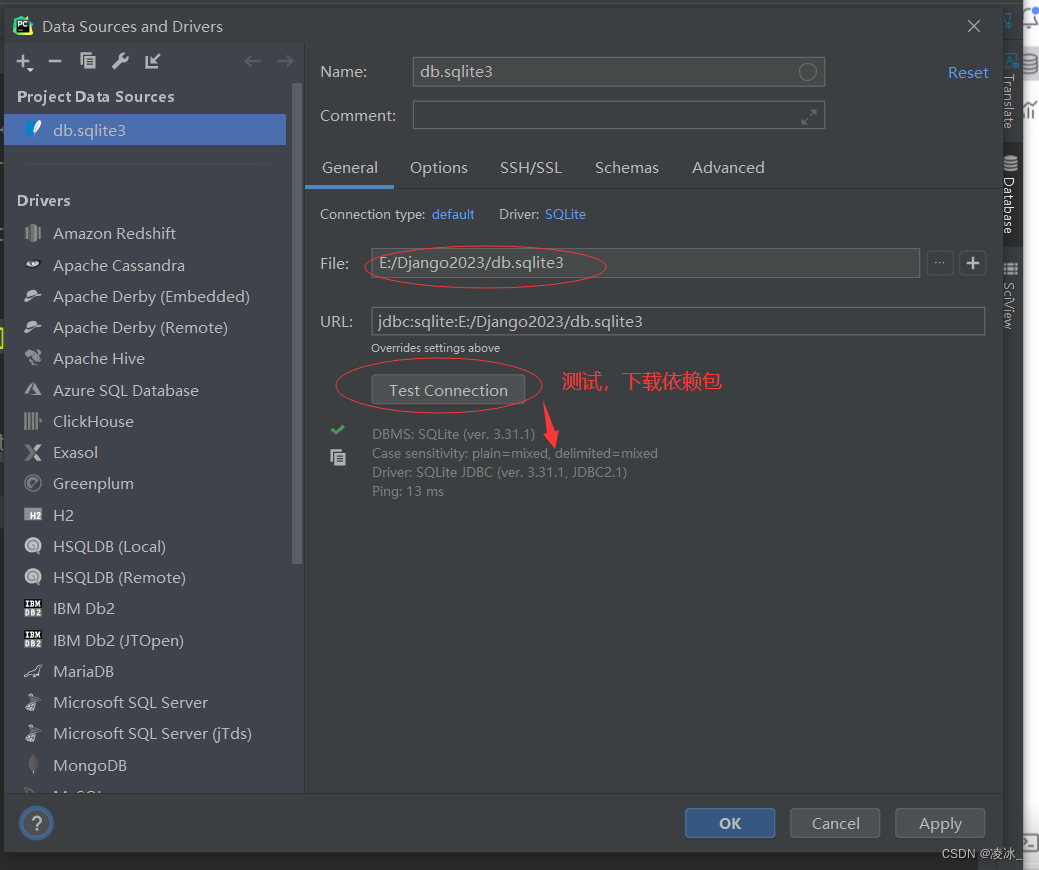Click the OK button
The height and width of the screenshot is (870, 1039).
coord(730,823)
